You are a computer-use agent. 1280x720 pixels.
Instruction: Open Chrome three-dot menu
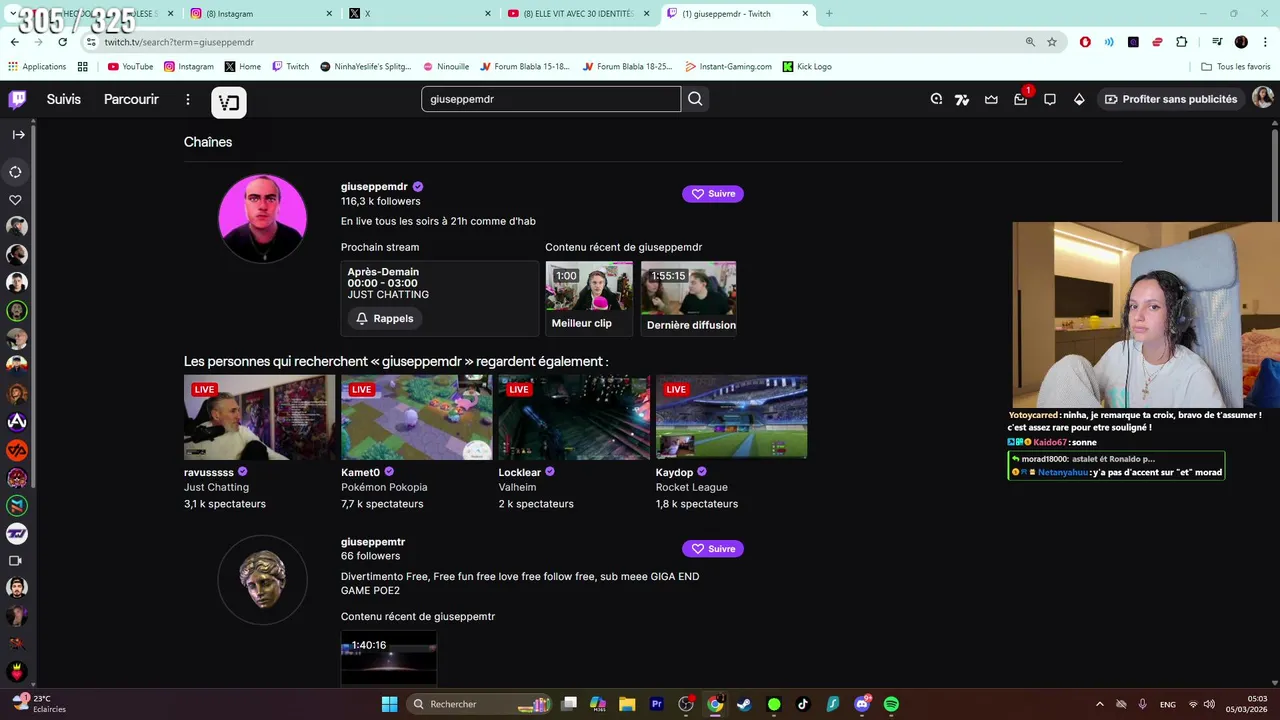point(1264,42)
